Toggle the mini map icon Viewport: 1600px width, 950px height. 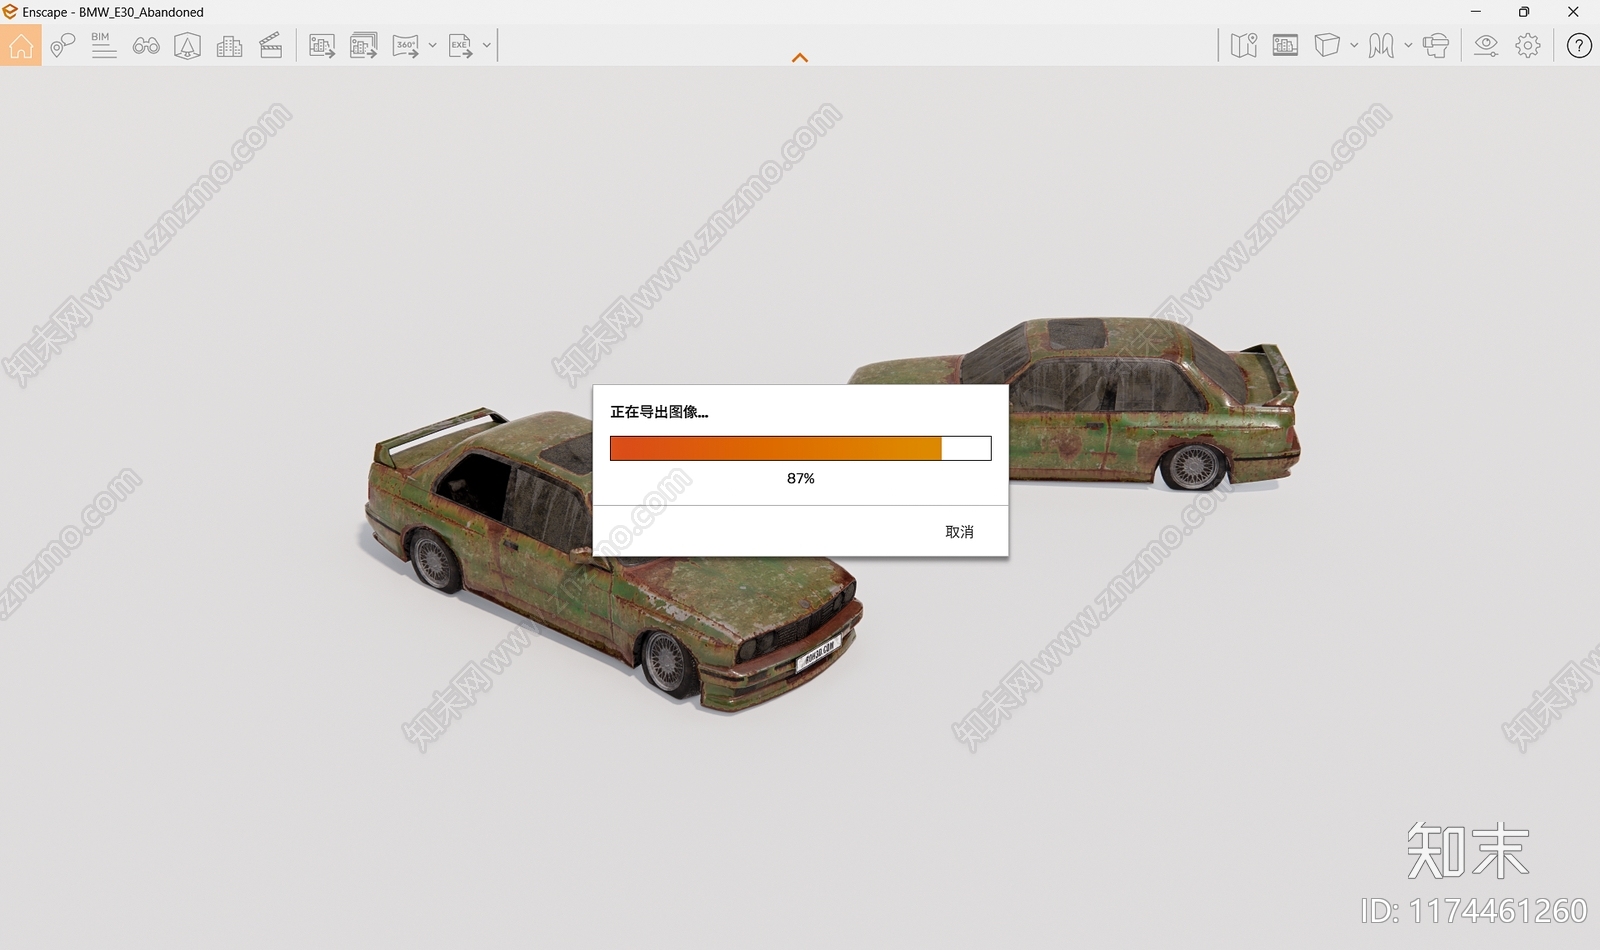click(1244, 45)
